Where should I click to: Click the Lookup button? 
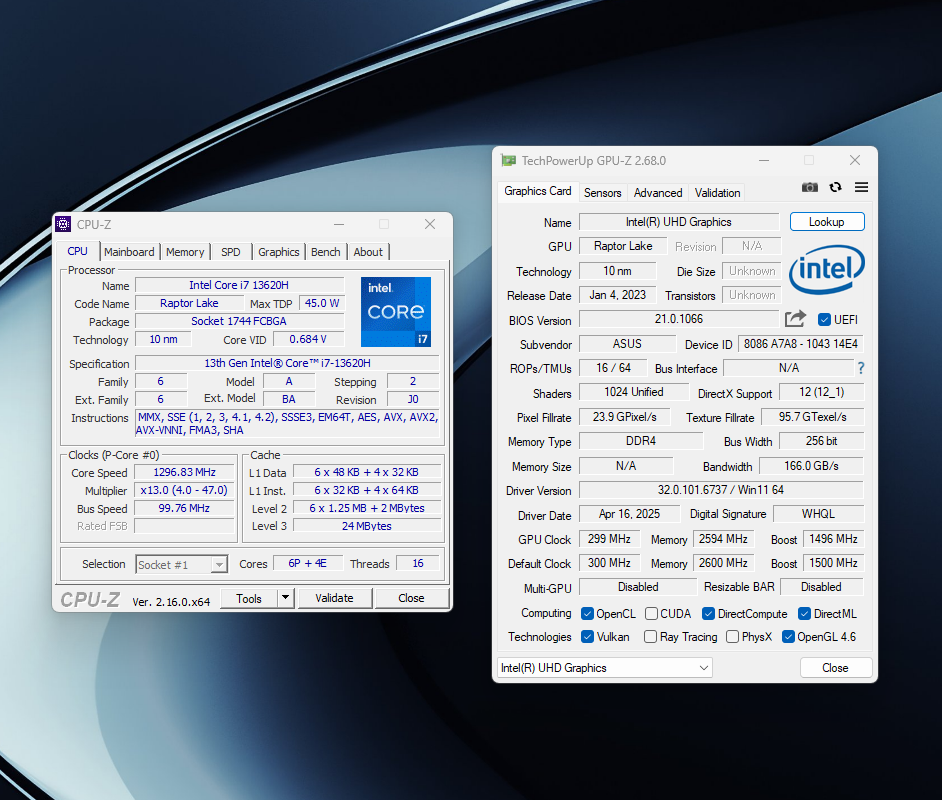(x=826, y=222)
